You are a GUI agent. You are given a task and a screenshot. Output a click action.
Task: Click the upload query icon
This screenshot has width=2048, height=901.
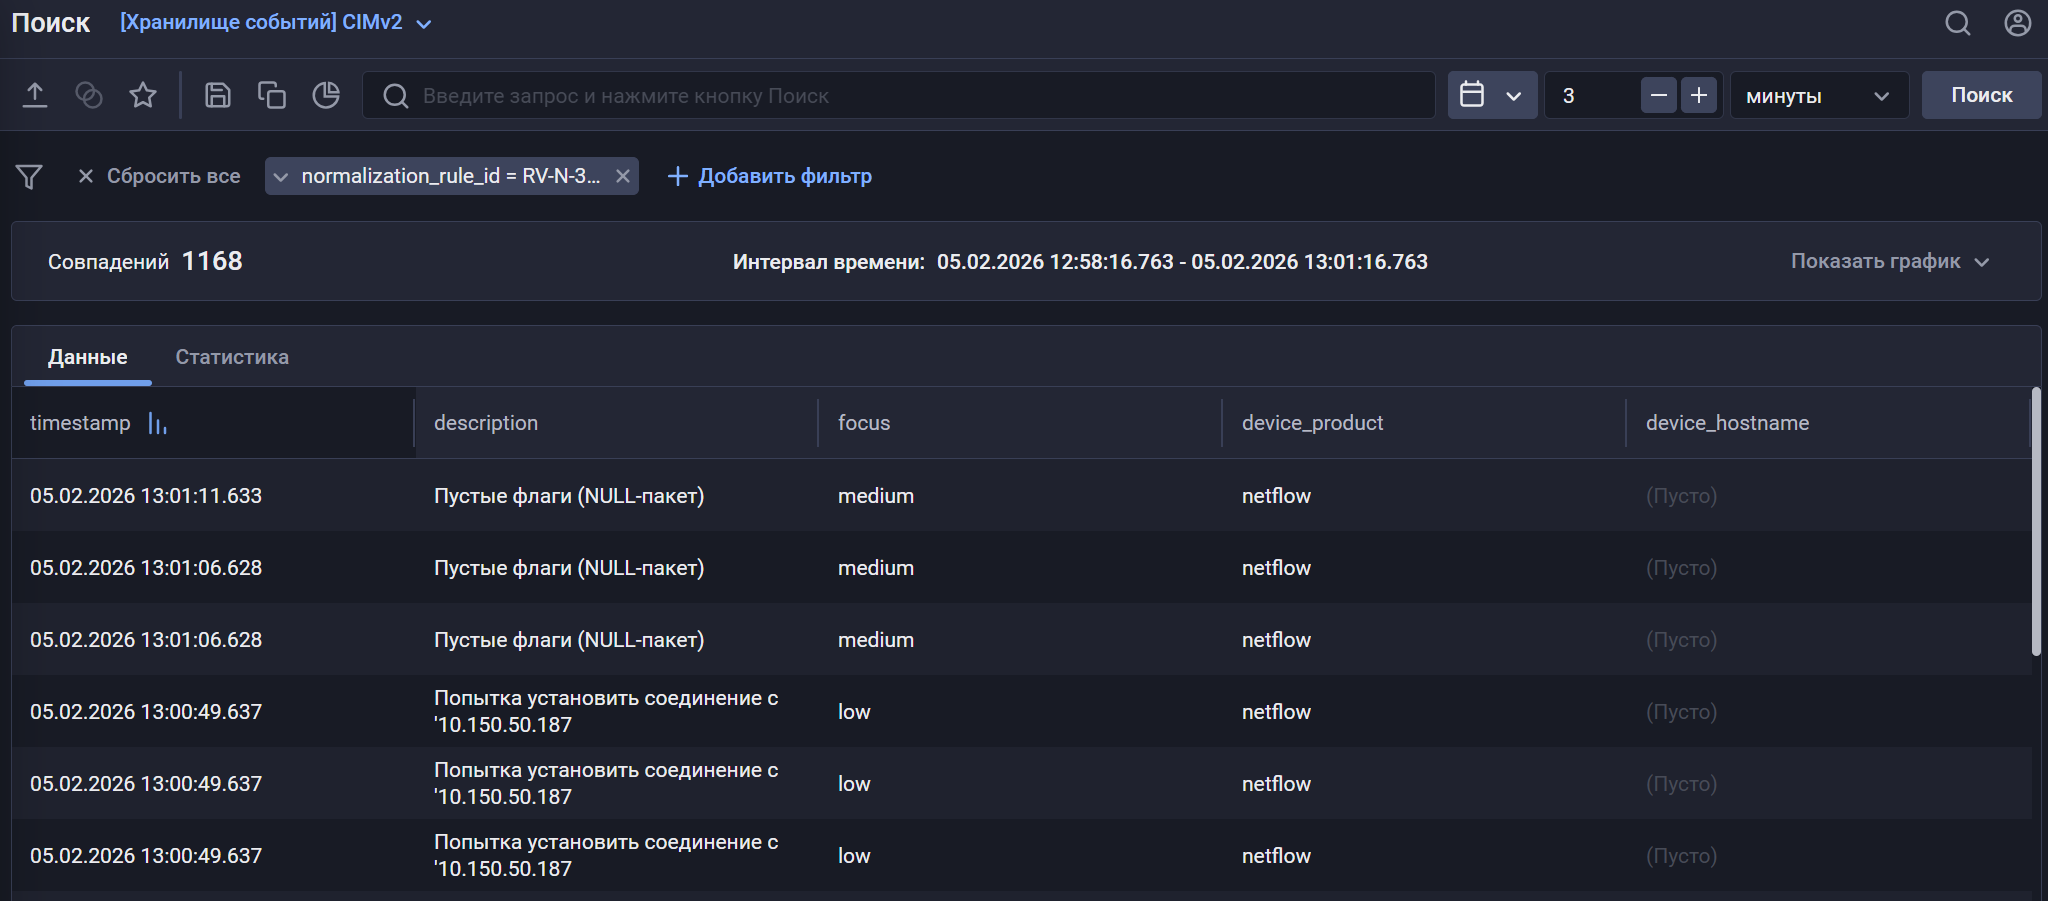tap(36, 94)
